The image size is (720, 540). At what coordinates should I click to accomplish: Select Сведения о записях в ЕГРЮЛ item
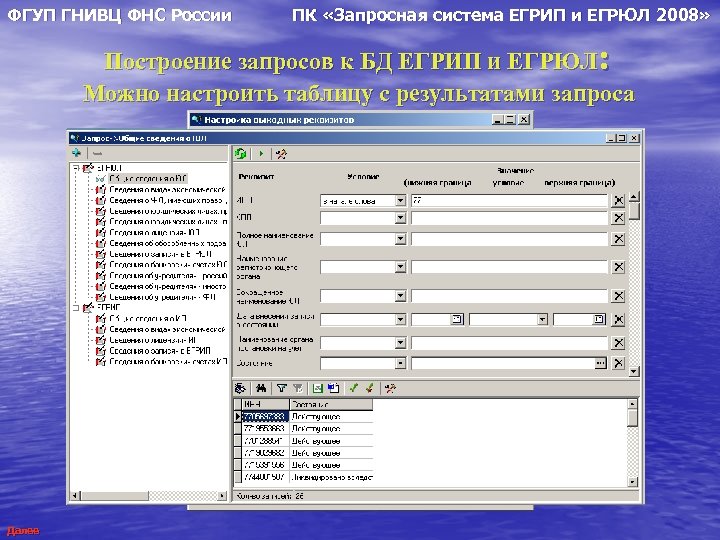[160, 254]
